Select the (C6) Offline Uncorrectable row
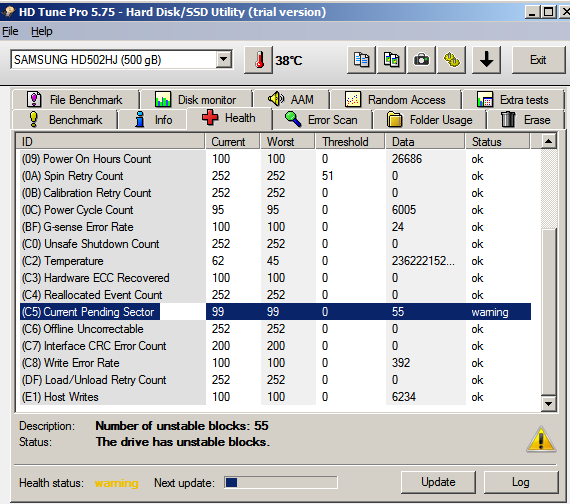This screenshot has height=504, width=570. tap(275, 329)
